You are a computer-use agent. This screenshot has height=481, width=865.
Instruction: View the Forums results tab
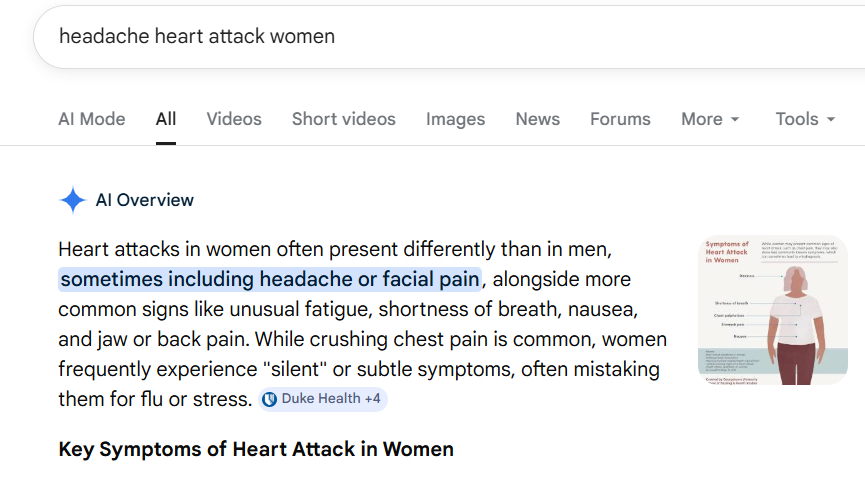620,119
